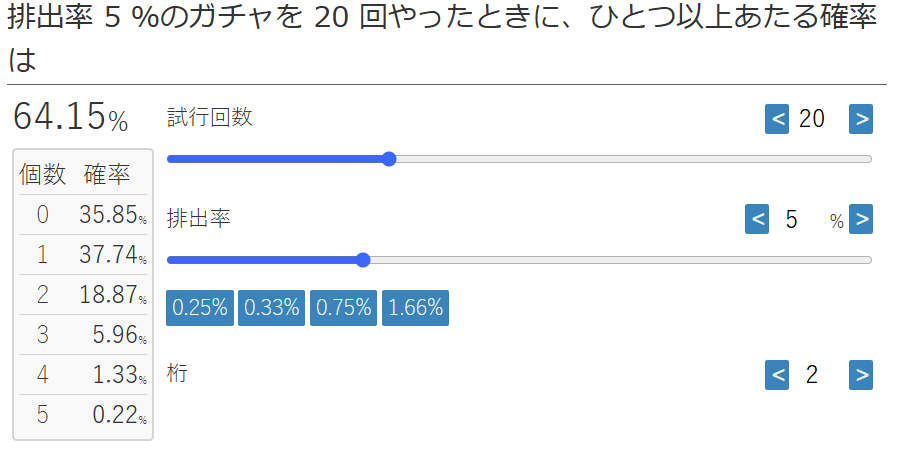Set drop rate preset to 0.25%
The width and height of the screenshot is (903, 449).
200,308
